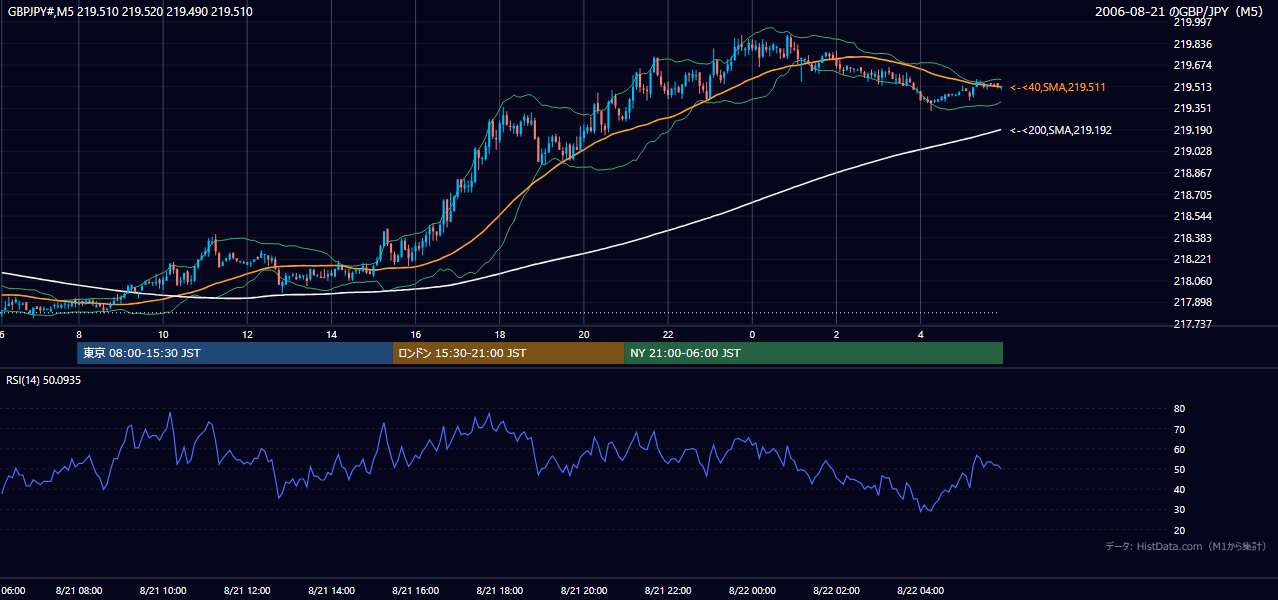Click time axis label 8/21 22:00
The height and width of the screenshot is (600, 1278).
(x=668, y=591)
